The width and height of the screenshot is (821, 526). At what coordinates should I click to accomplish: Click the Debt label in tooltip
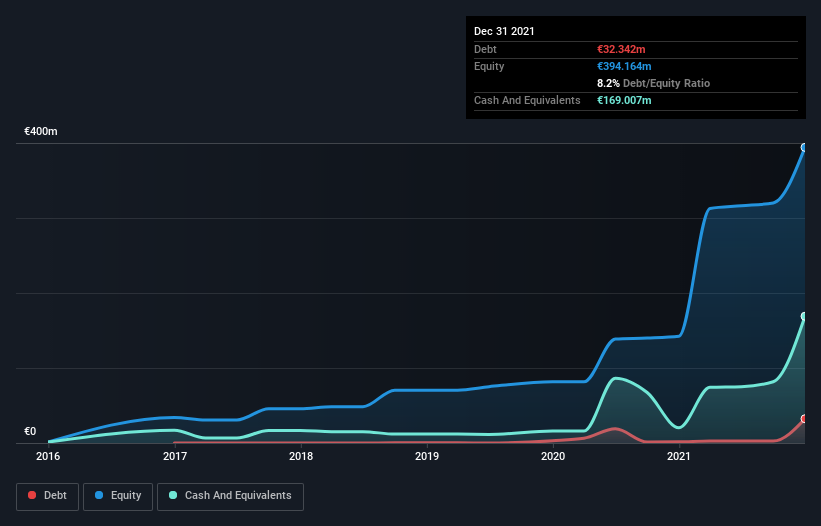coord(485,49)
